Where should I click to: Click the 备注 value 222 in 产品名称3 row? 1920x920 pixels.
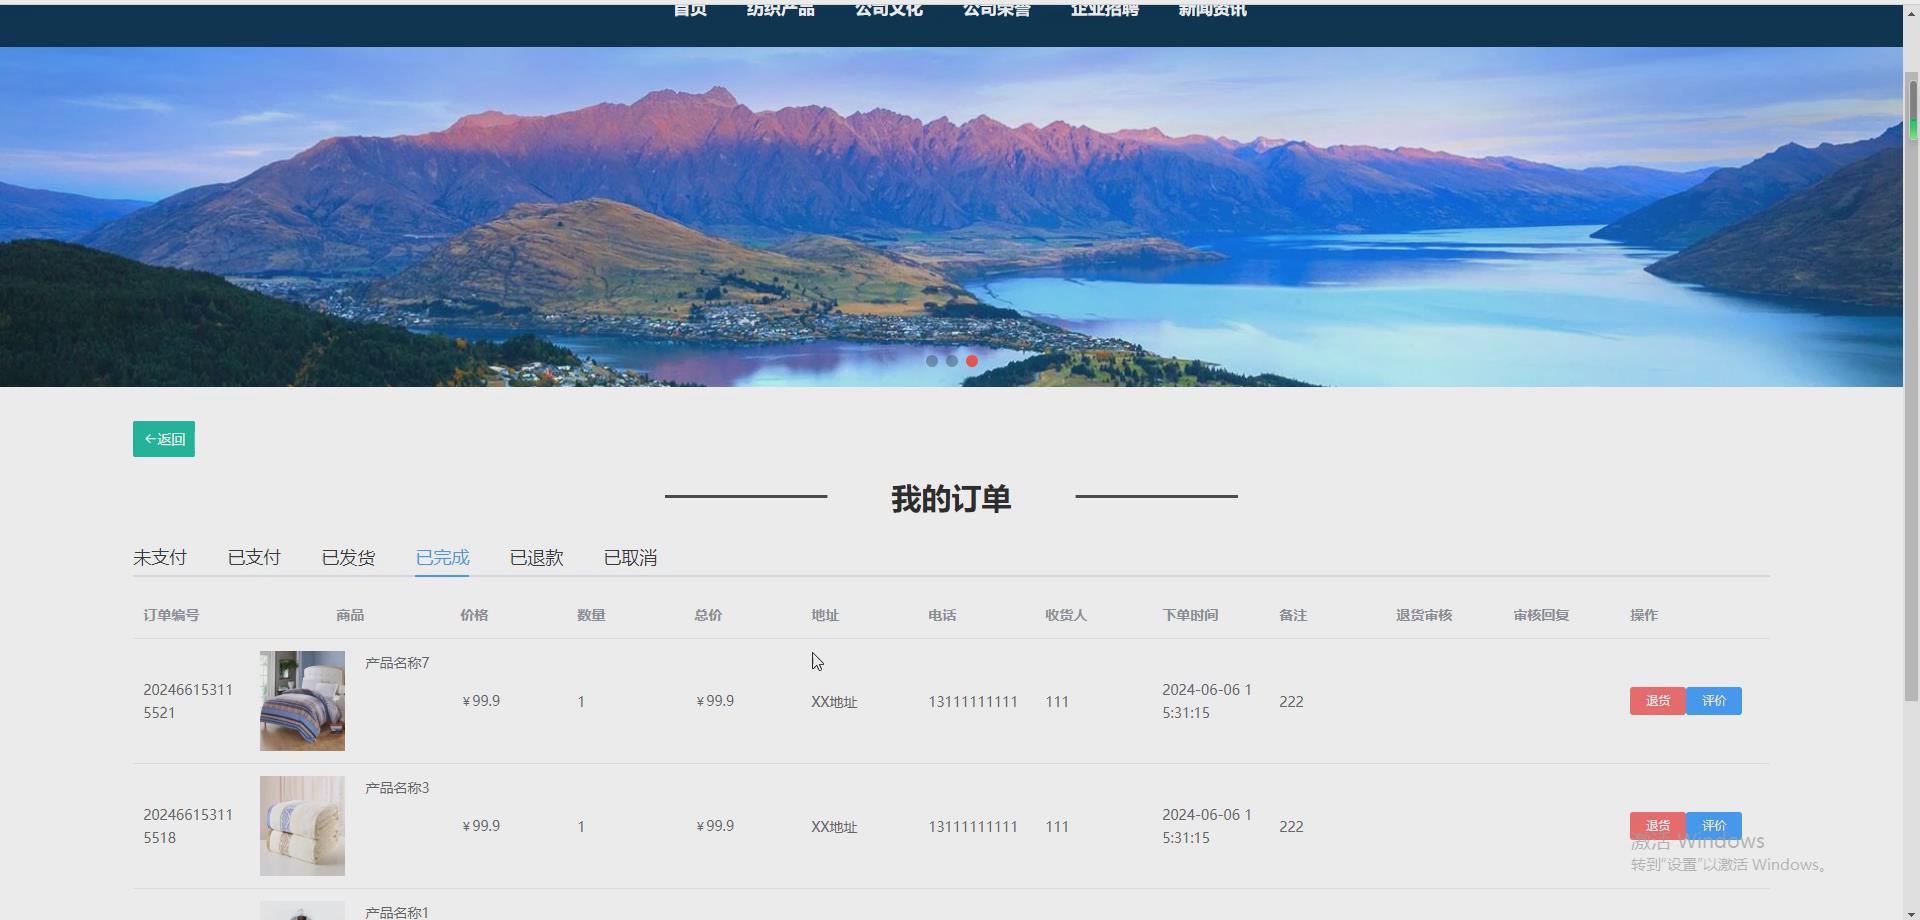coord(1291,827)
